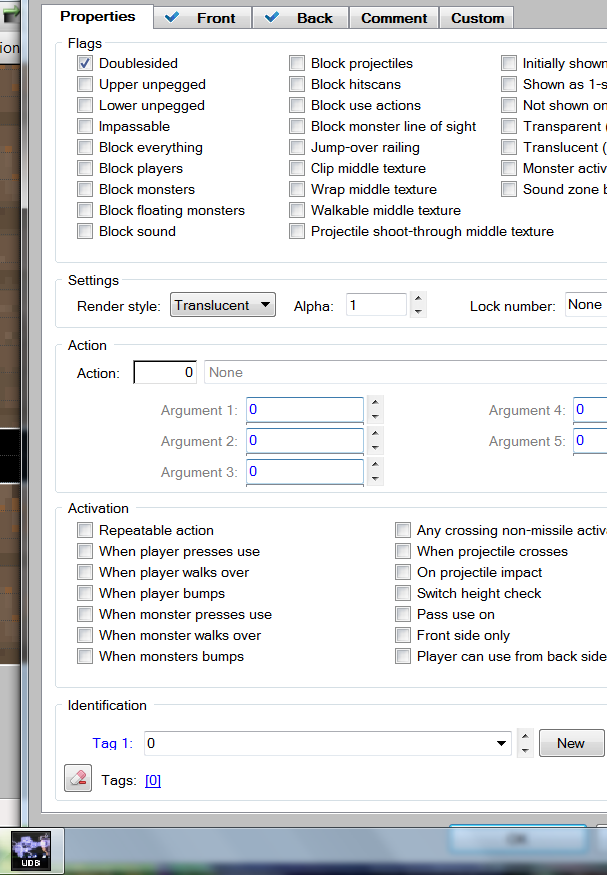Uncheck the Doublesided flag
Image resolution: width=607 pixels, height=875 pixels.
coord(86,64)
